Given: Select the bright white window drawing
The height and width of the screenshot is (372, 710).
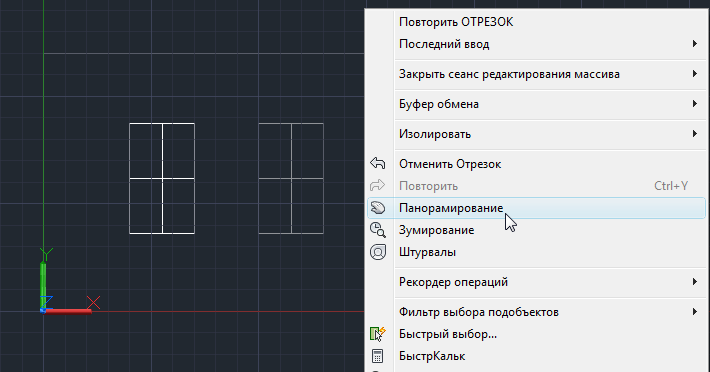Looking at the screenshot, I should pos(162,179).
